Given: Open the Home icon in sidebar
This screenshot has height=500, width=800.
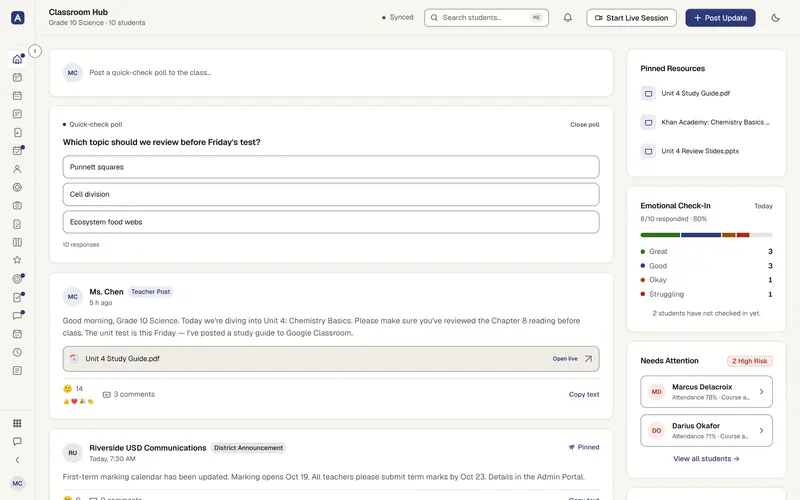Looking at the screenshot, I should (17, 59).
